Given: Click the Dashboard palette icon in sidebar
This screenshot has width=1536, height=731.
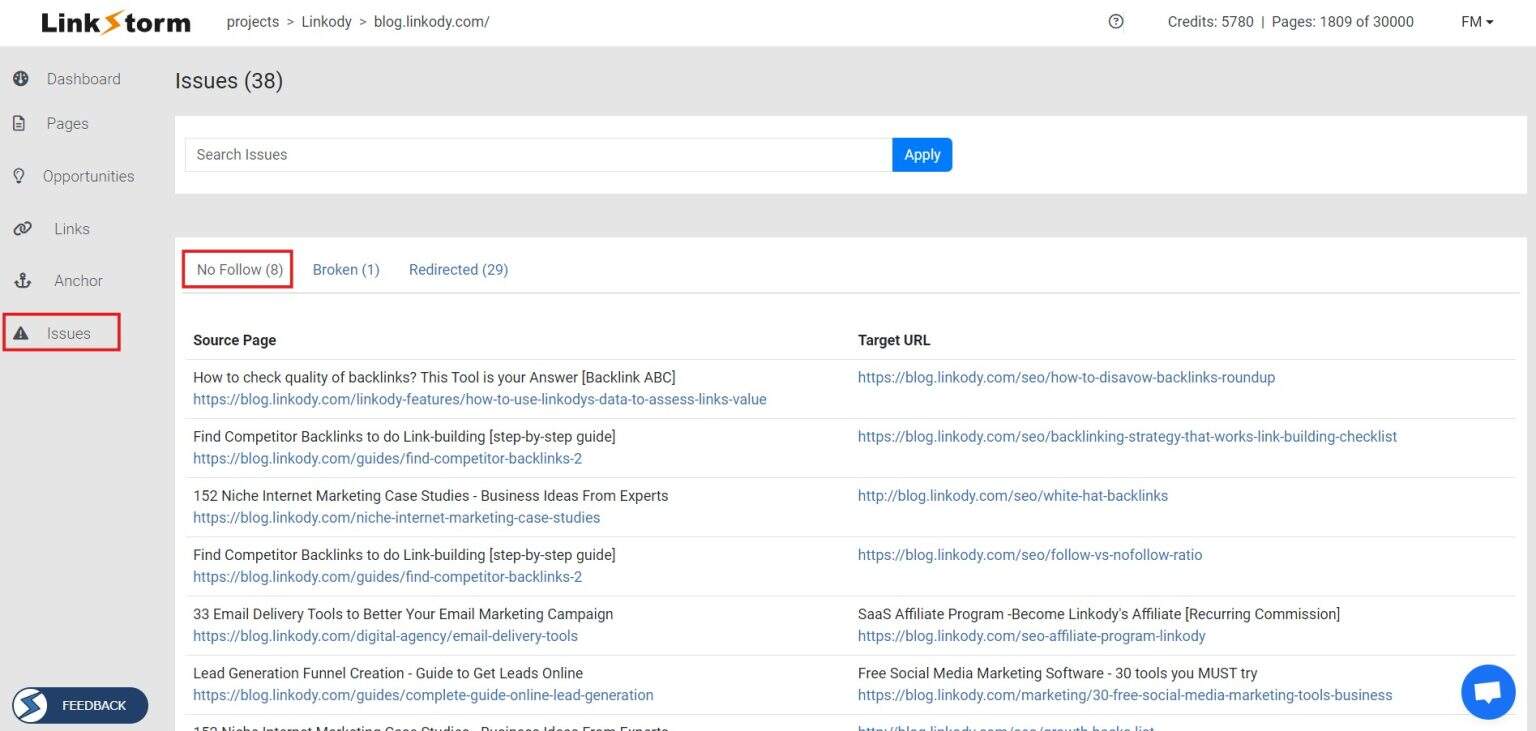Looking at the screenshot, I should [20, 79].
